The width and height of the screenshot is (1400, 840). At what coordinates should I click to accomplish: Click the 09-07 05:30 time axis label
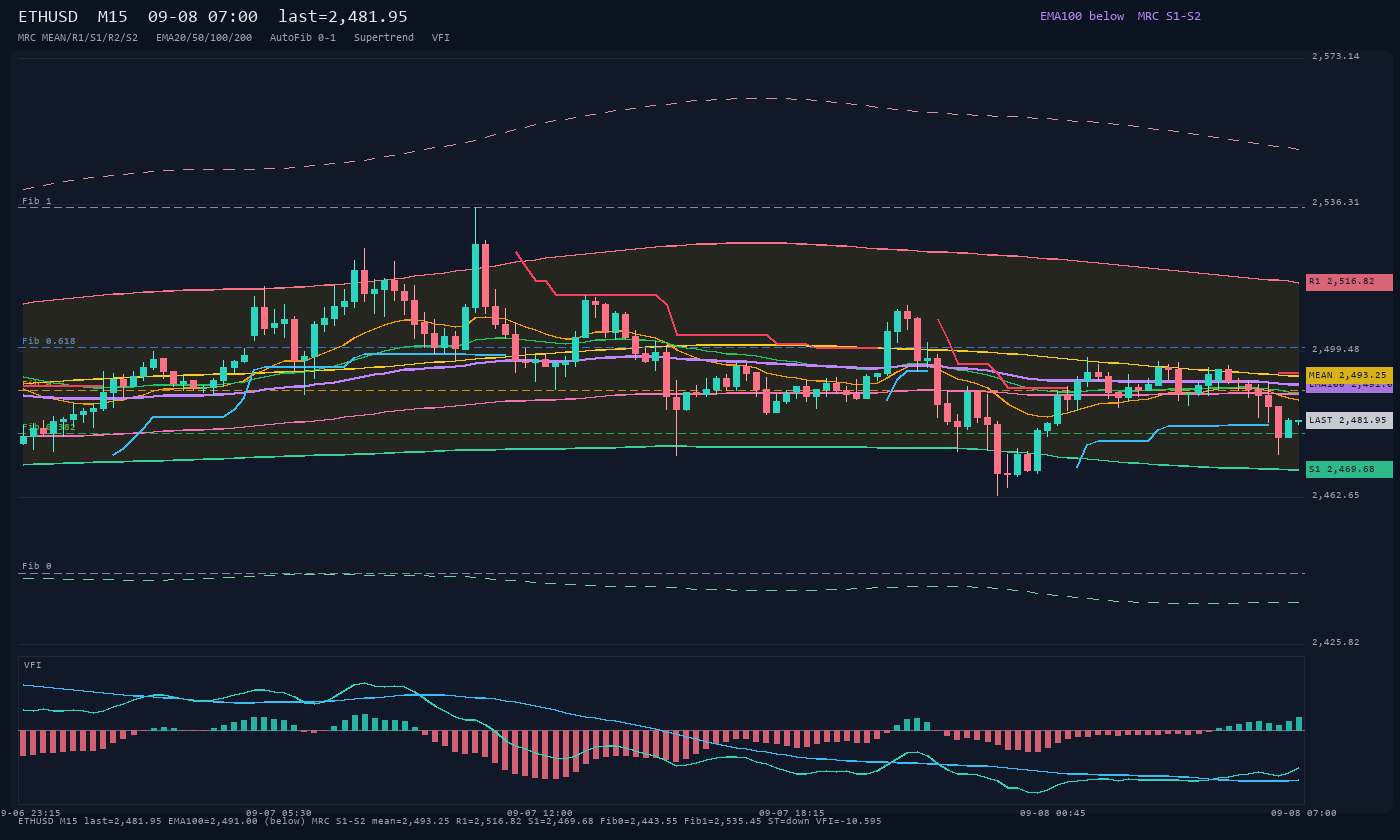[x=279, y=813]
